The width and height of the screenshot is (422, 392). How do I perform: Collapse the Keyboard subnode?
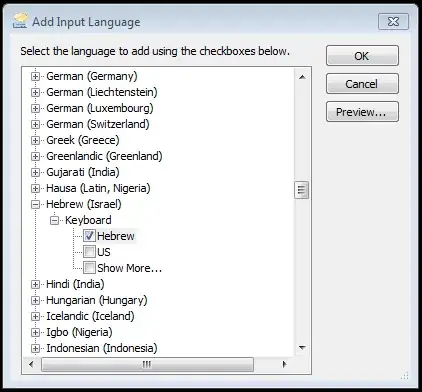pos(54,220)
